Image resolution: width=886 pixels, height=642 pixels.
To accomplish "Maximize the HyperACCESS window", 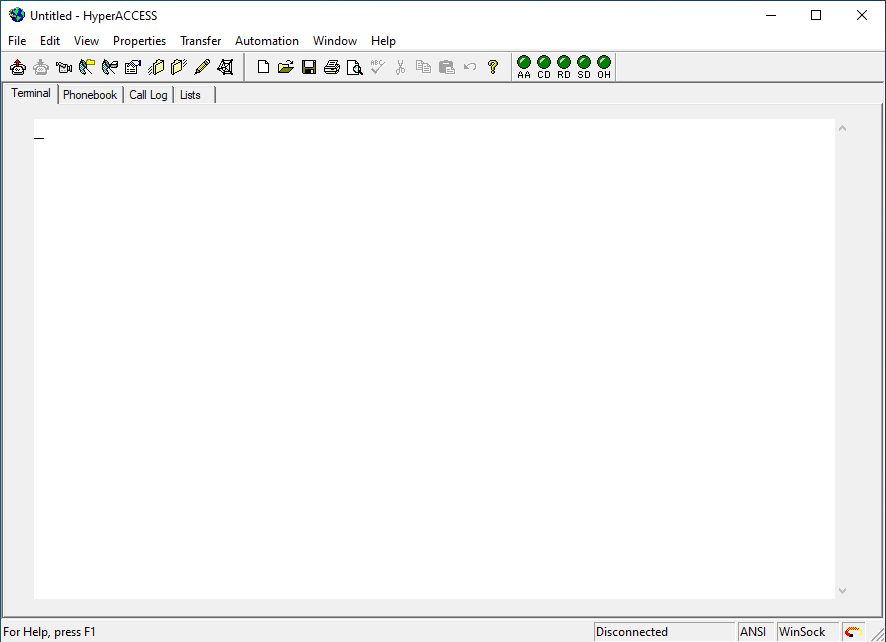I will [816, 15].
